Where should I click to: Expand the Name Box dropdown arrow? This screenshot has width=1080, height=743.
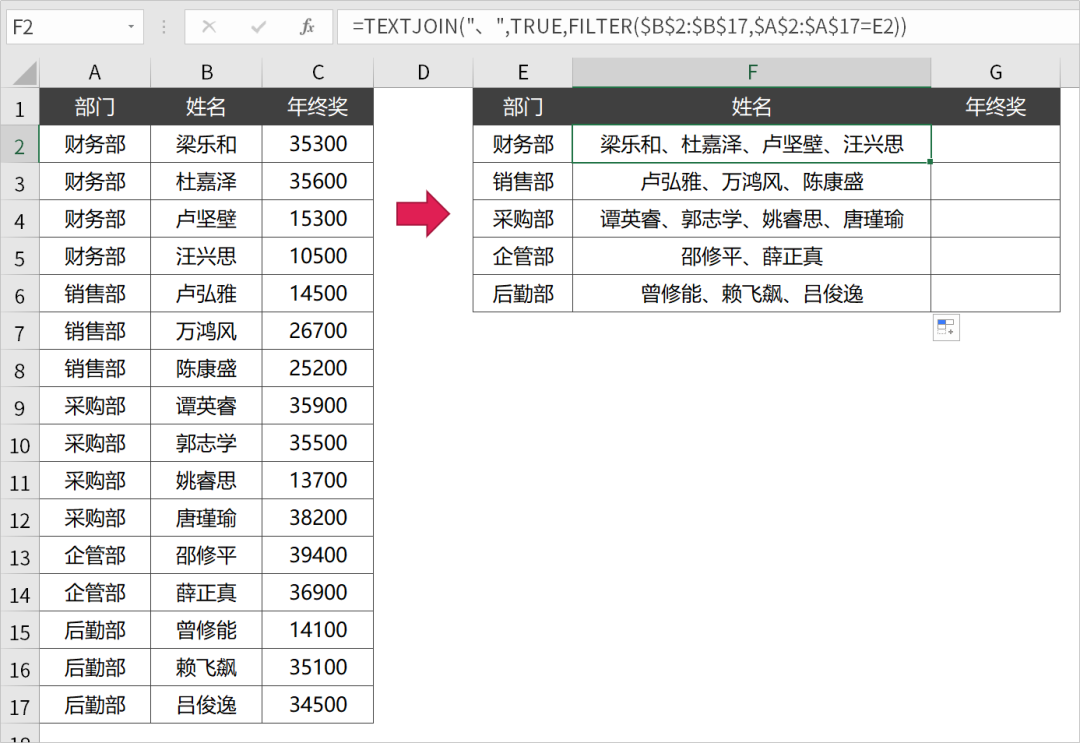point(131,27)
